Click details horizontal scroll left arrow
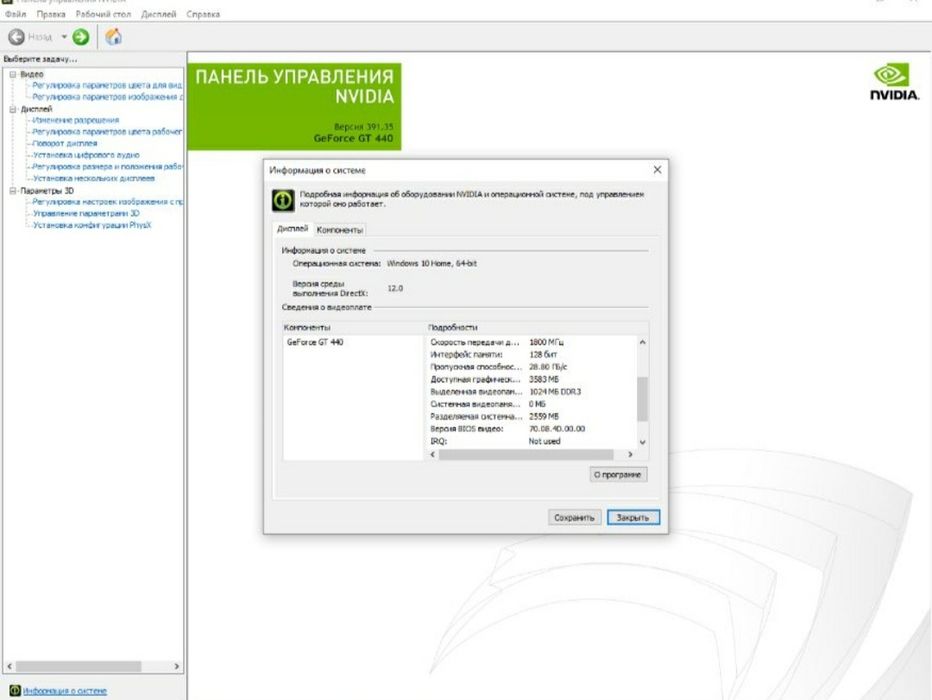Viewport: 932px width, 700px height. pyautogui.click(x=433, y=455)
